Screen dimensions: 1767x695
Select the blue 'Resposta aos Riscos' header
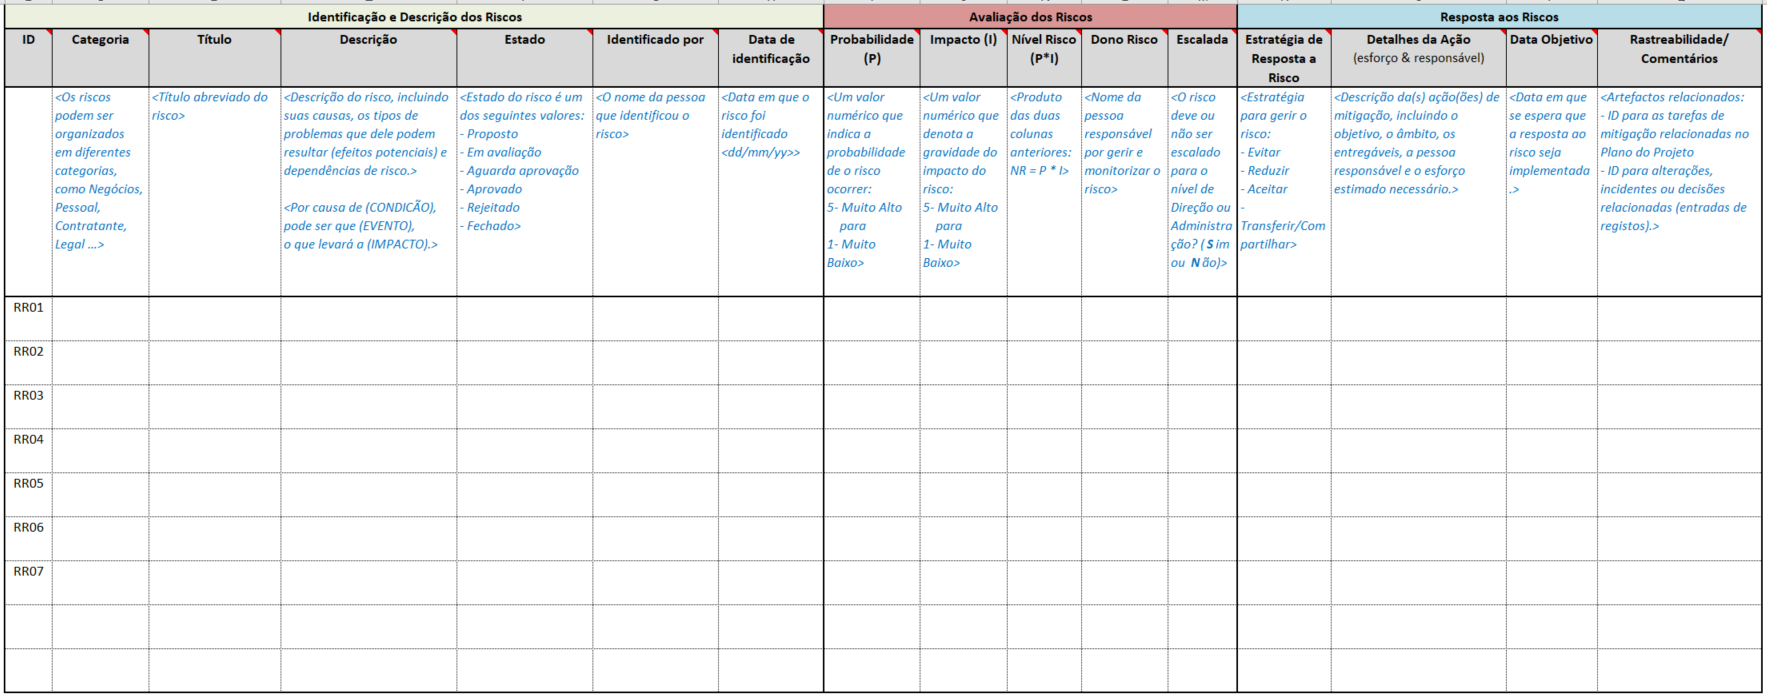pos(1498,17)
